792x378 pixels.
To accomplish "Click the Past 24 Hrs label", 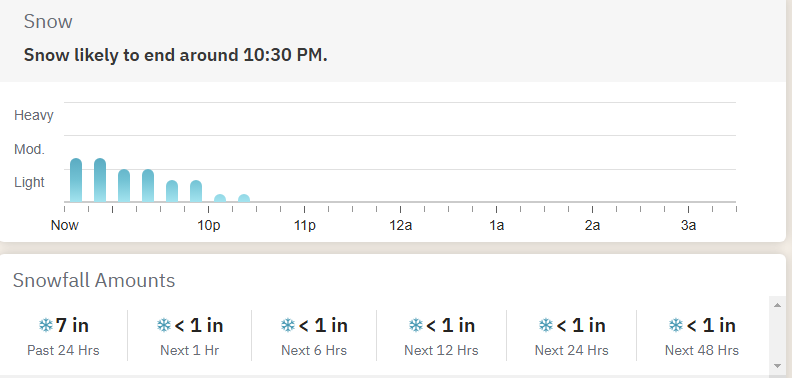I will pyautogui.click(x=63, y=350).
